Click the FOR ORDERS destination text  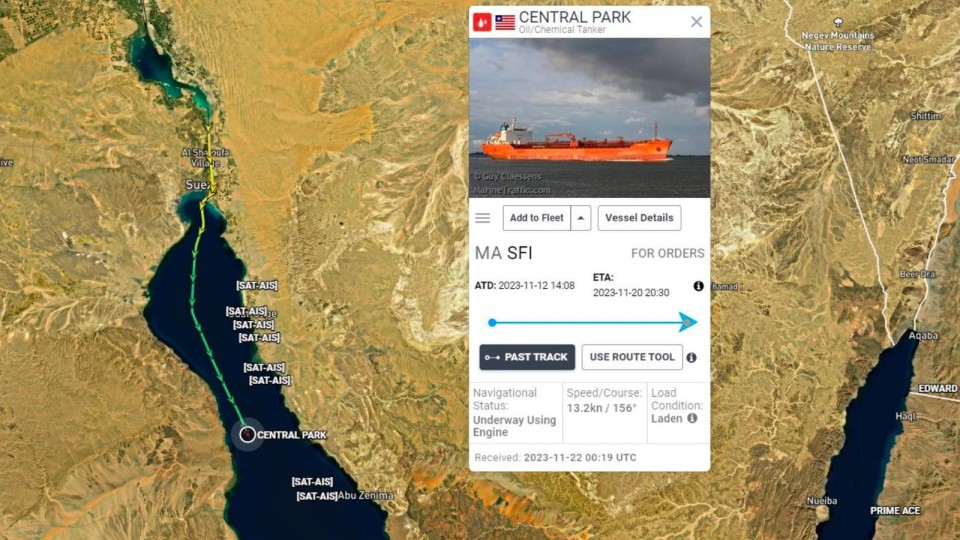[x=667, y=253]
